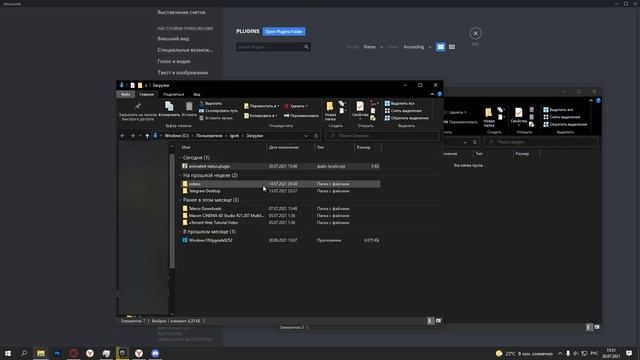The image size is (640, 360).
Task: Open the Sort by Name dropdown
Action: pos(373,47)
